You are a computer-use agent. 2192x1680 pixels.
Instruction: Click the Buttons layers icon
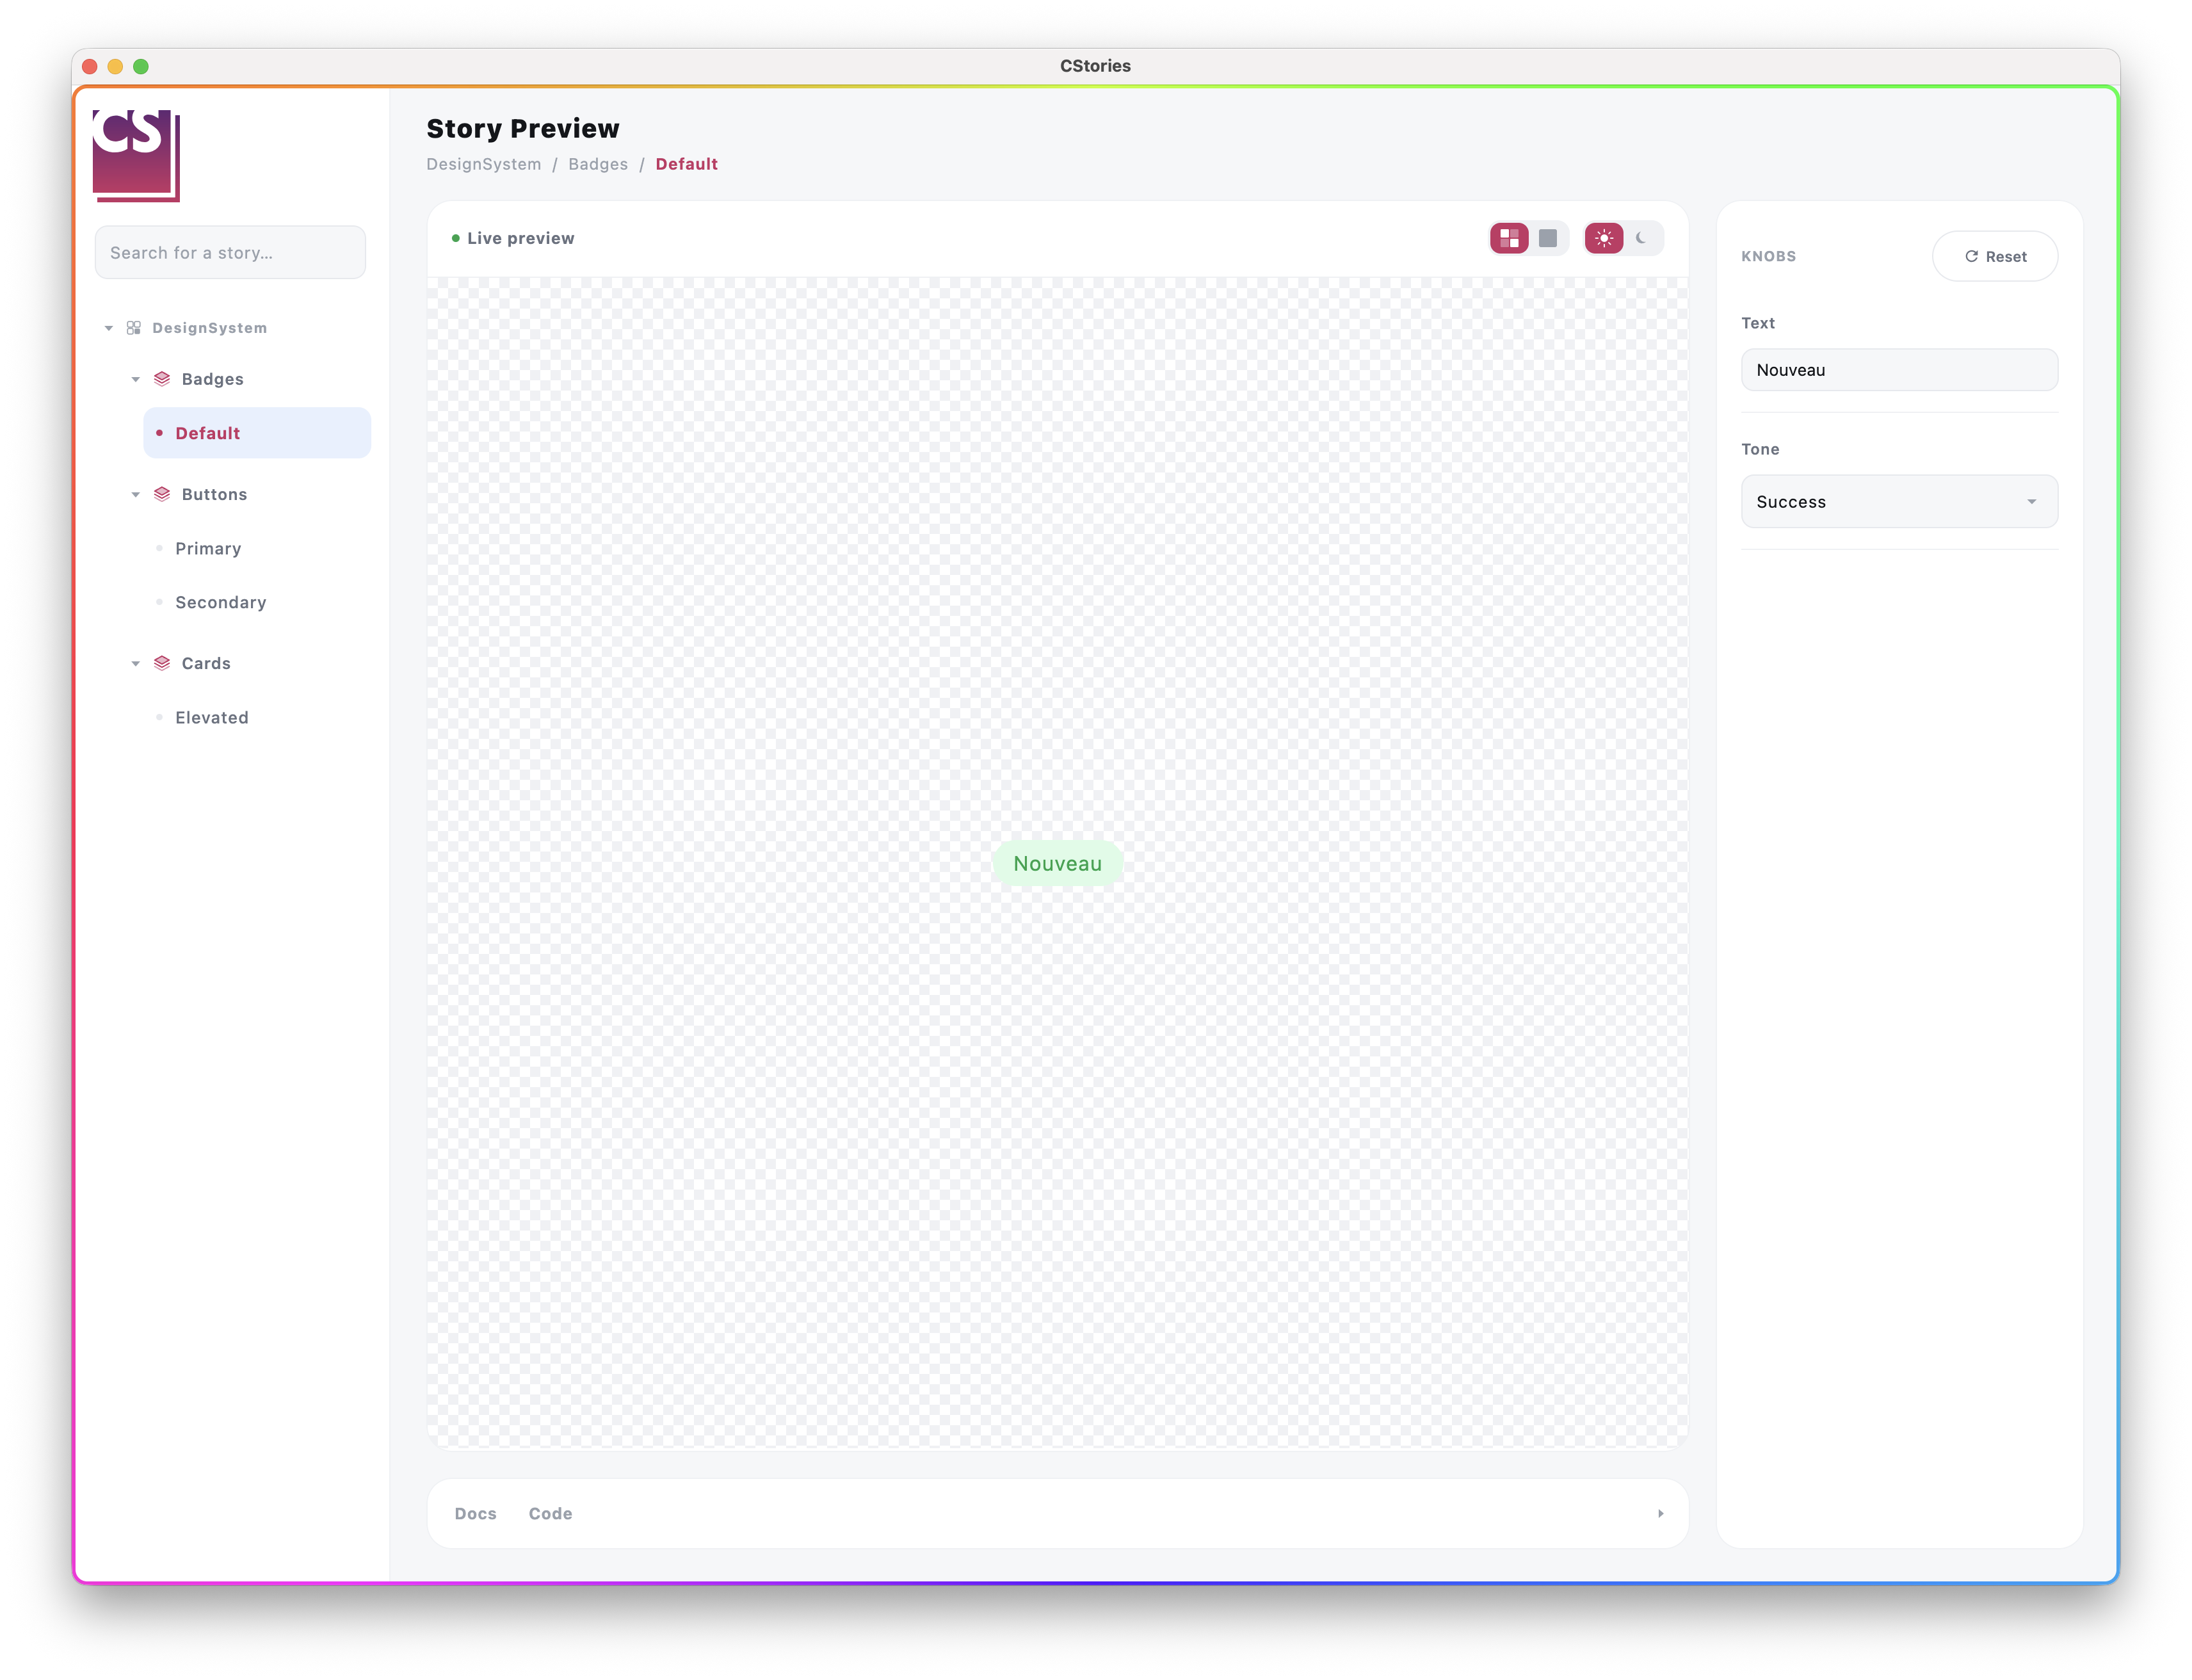pos(162,494)
